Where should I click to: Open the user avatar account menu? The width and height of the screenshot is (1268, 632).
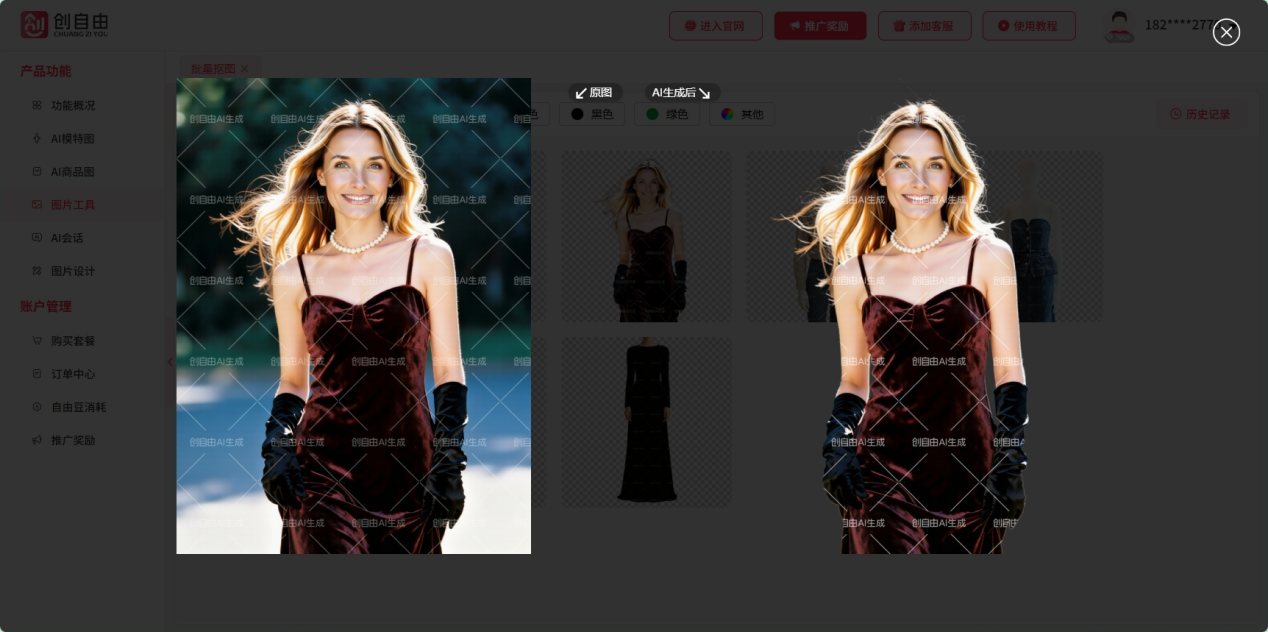coord(1119,26)
